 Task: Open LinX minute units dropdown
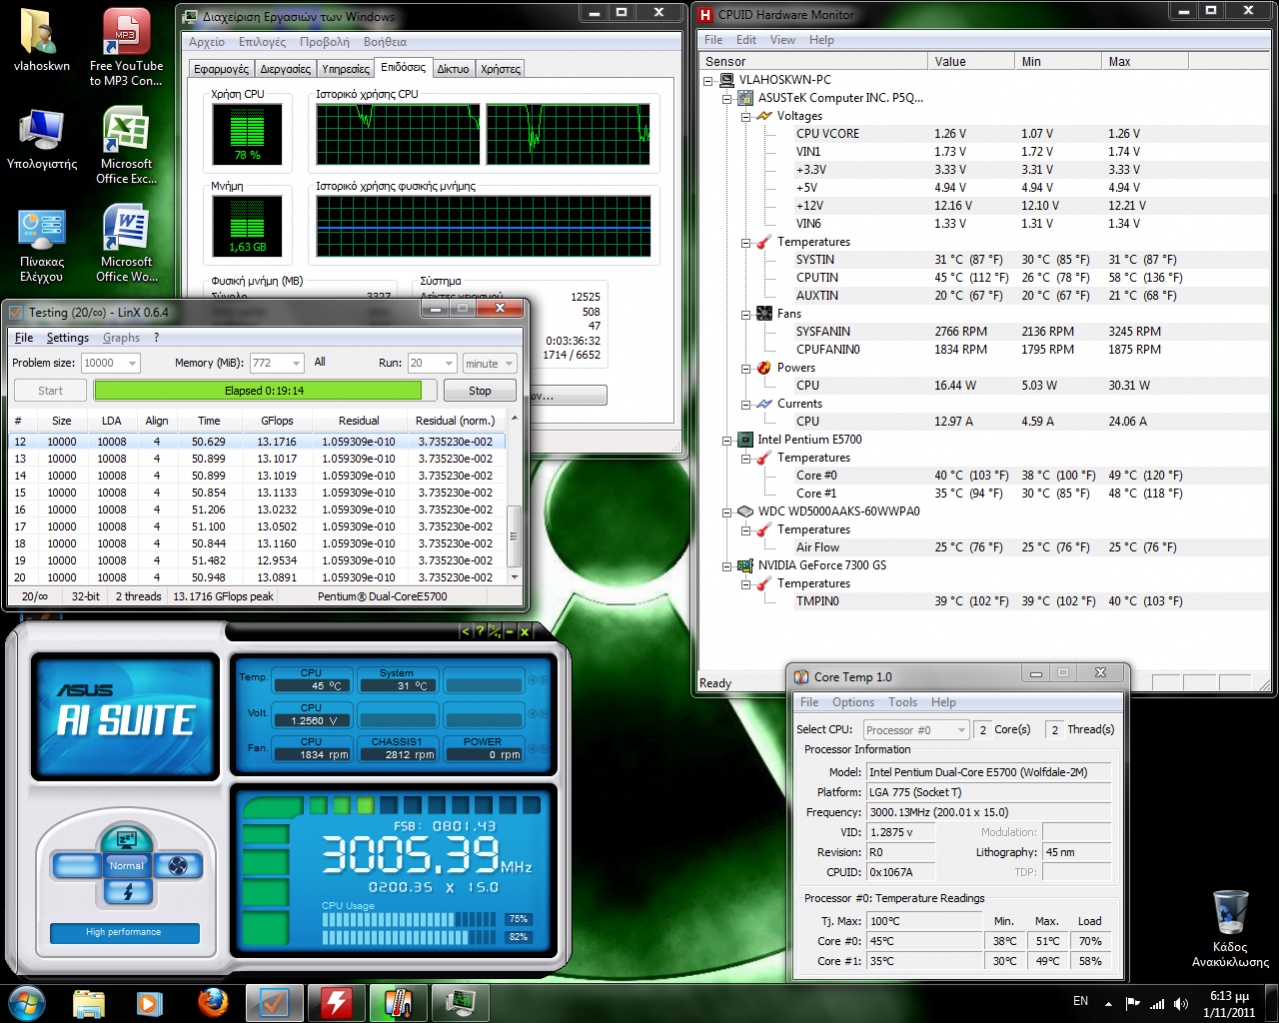(489, 363)
